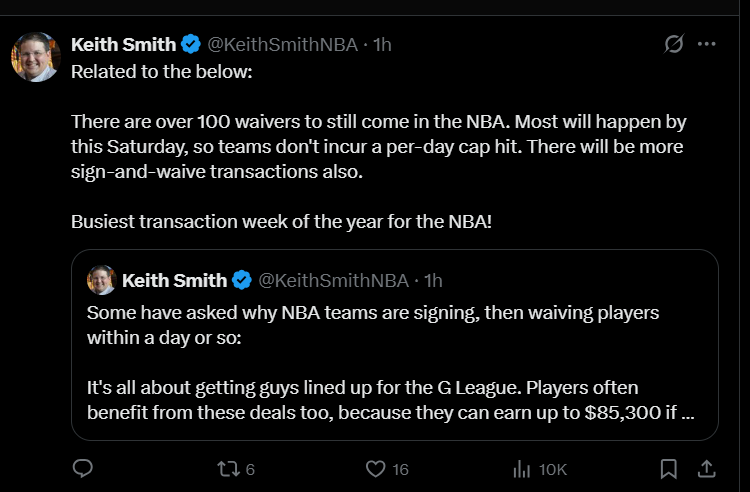Open the share post icon

(705, 468)
